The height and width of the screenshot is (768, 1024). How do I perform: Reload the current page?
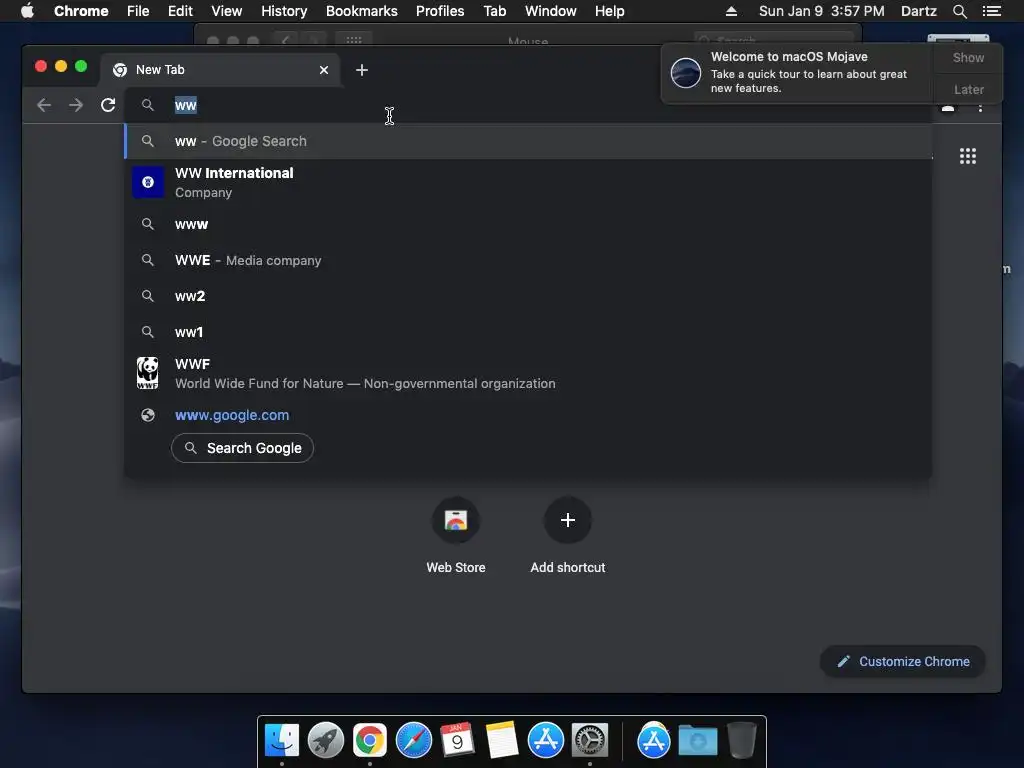tap(108, 105)
